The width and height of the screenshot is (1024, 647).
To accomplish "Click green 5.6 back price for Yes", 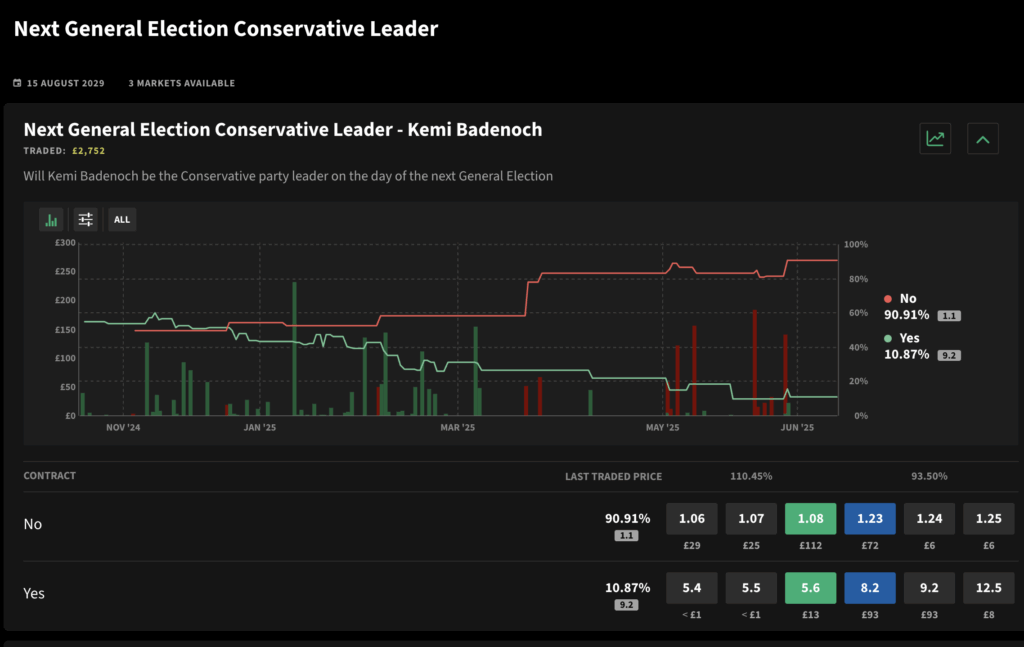I will (x=810, y=588).
